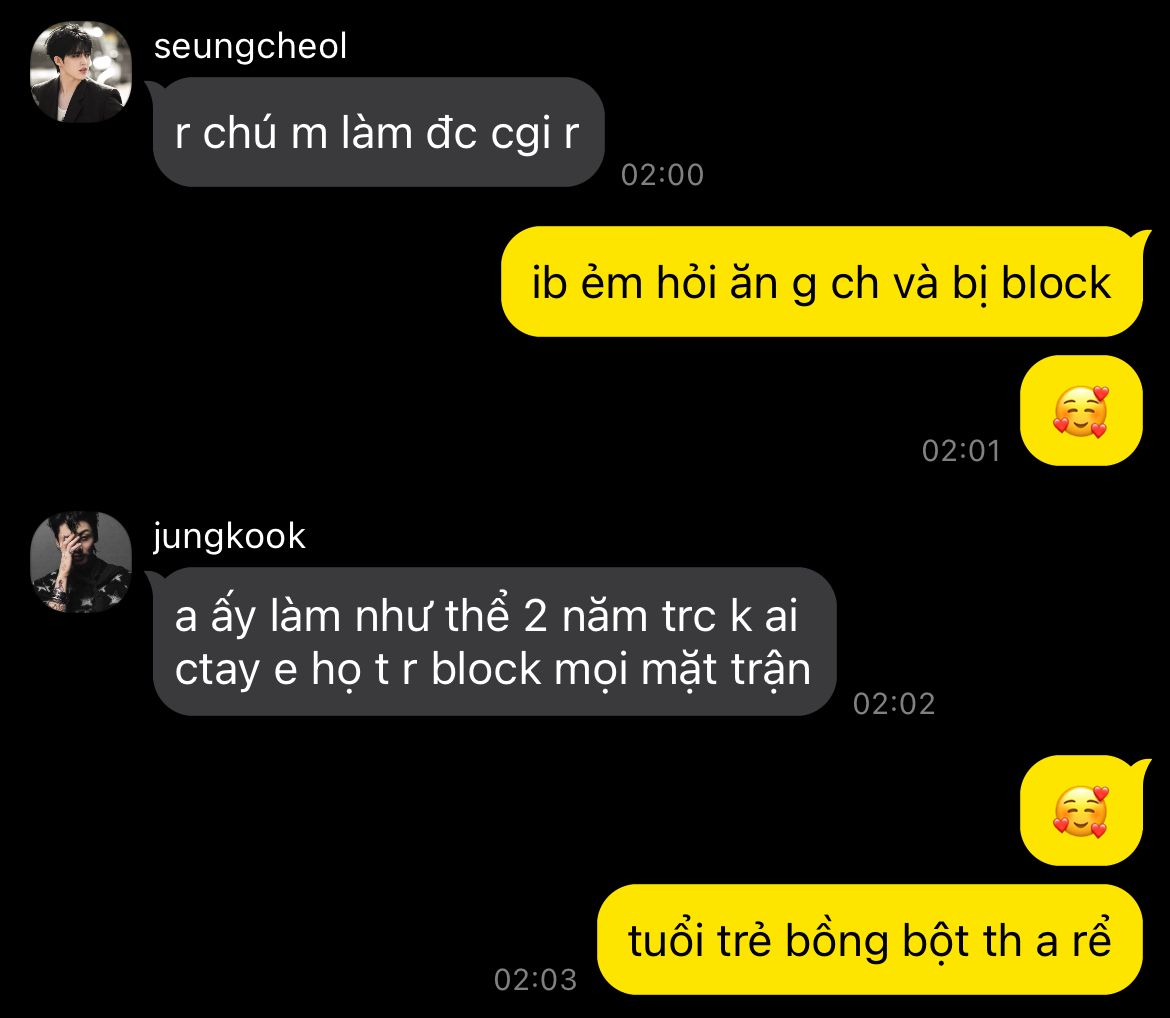Open jungkook's profile avatar
This screenshot has height=1018, width=1170.
(x=81, y=562)
